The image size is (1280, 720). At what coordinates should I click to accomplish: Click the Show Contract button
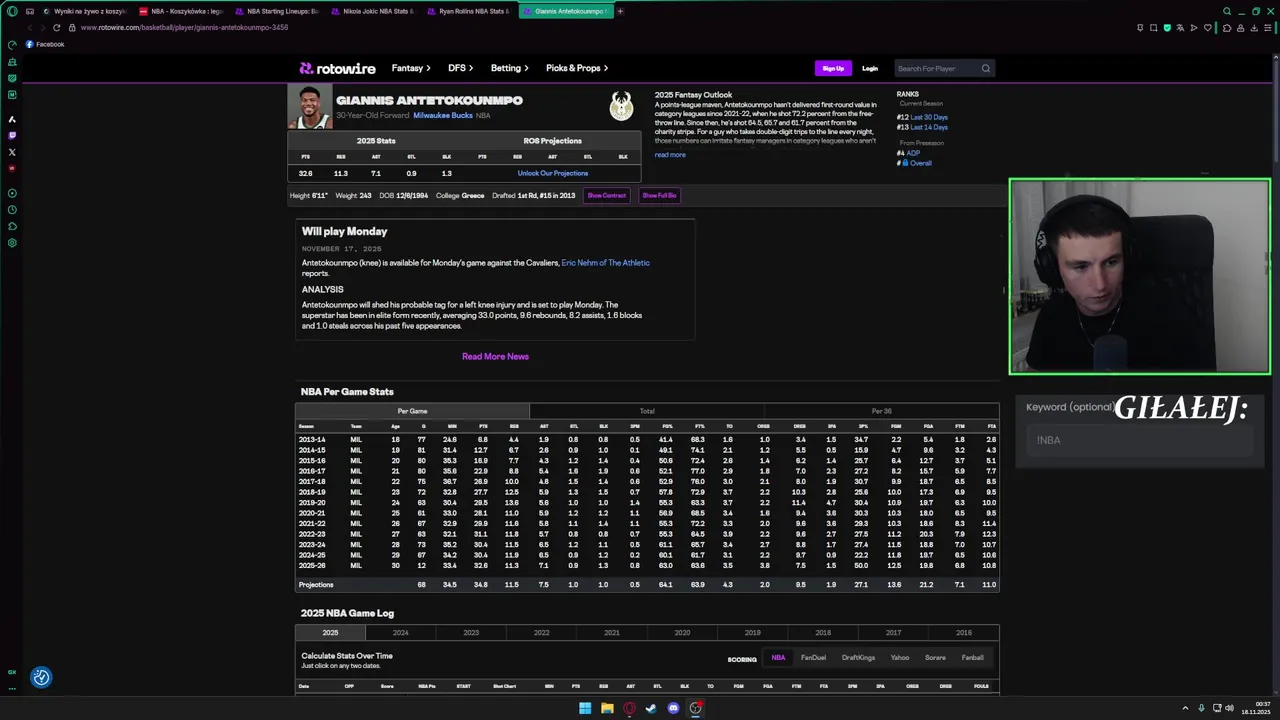[x=607, y=195]
